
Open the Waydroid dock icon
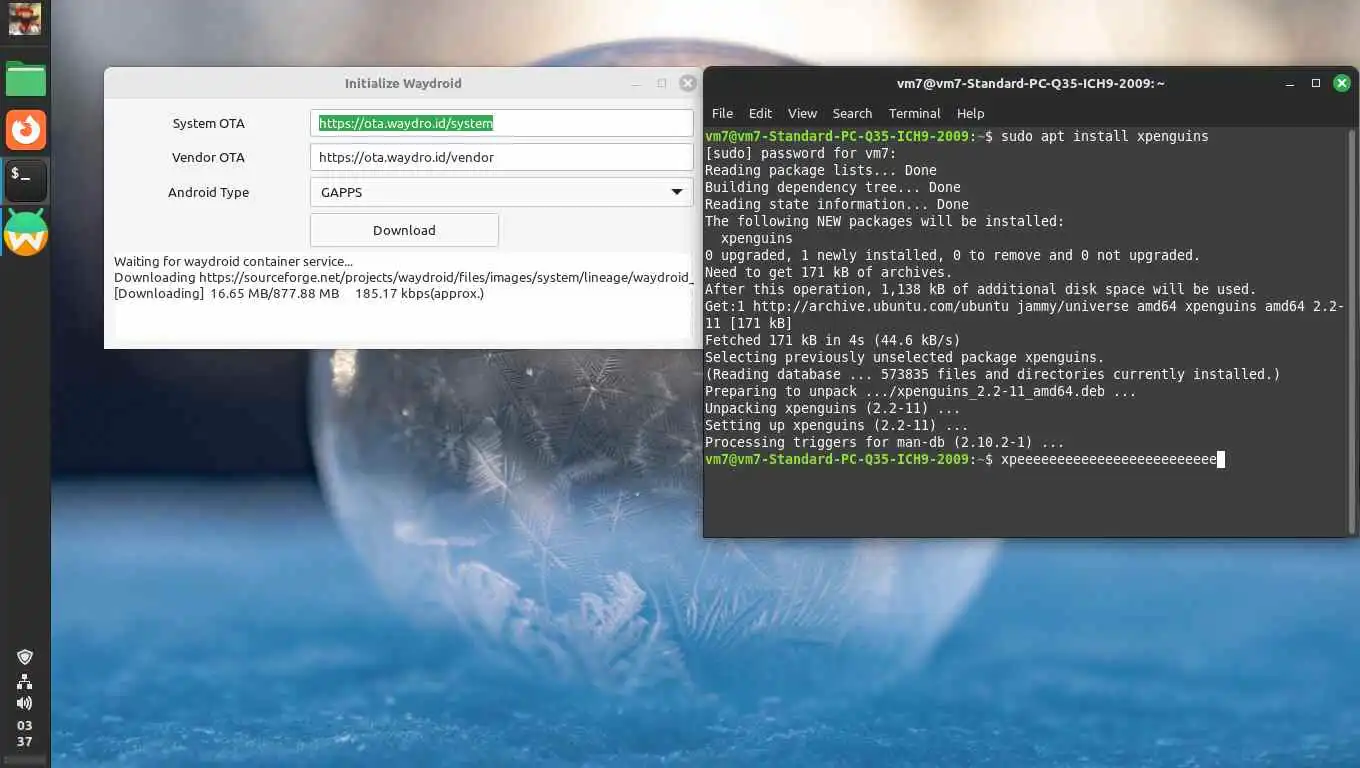tap(26, 232)
